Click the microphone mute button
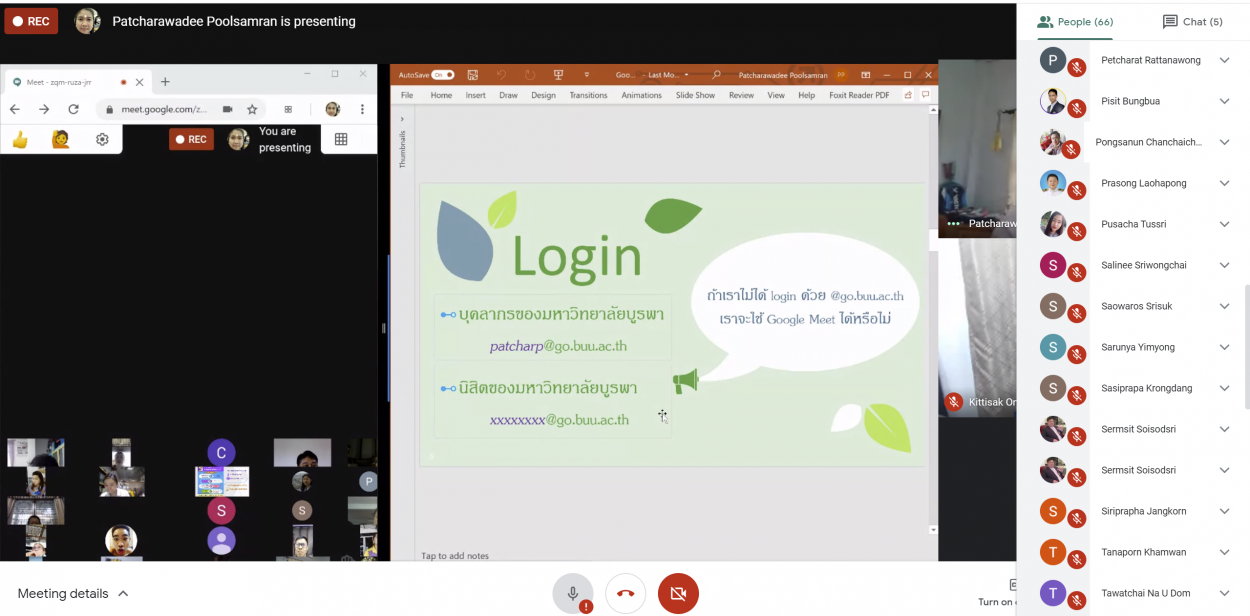Viewport: 1250px width, 616px height. click(573, 593)
